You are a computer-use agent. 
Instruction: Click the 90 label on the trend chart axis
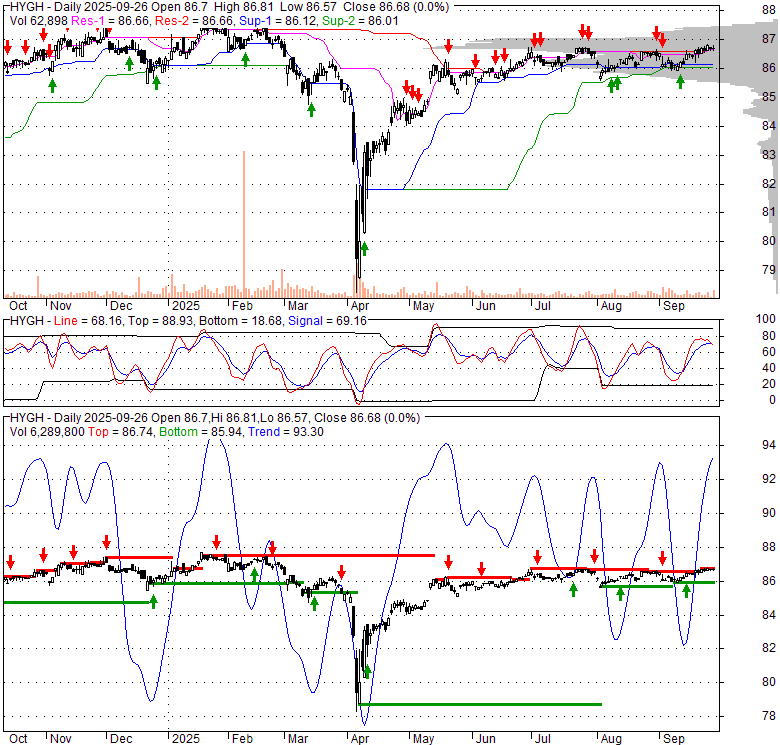click(x=769, y=512)
